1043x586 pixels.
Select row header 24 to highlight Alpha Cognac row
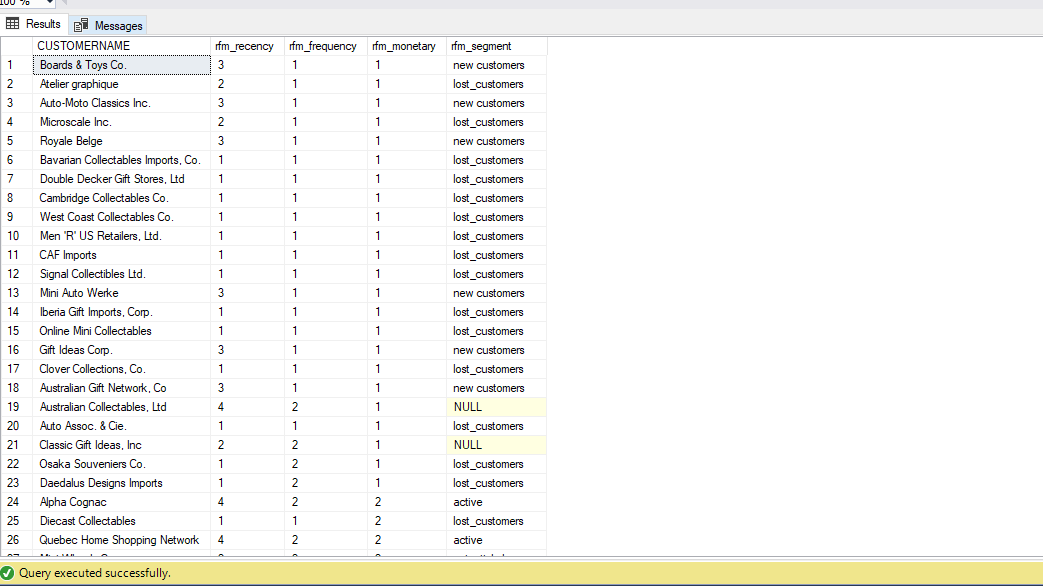pos(15,501)
